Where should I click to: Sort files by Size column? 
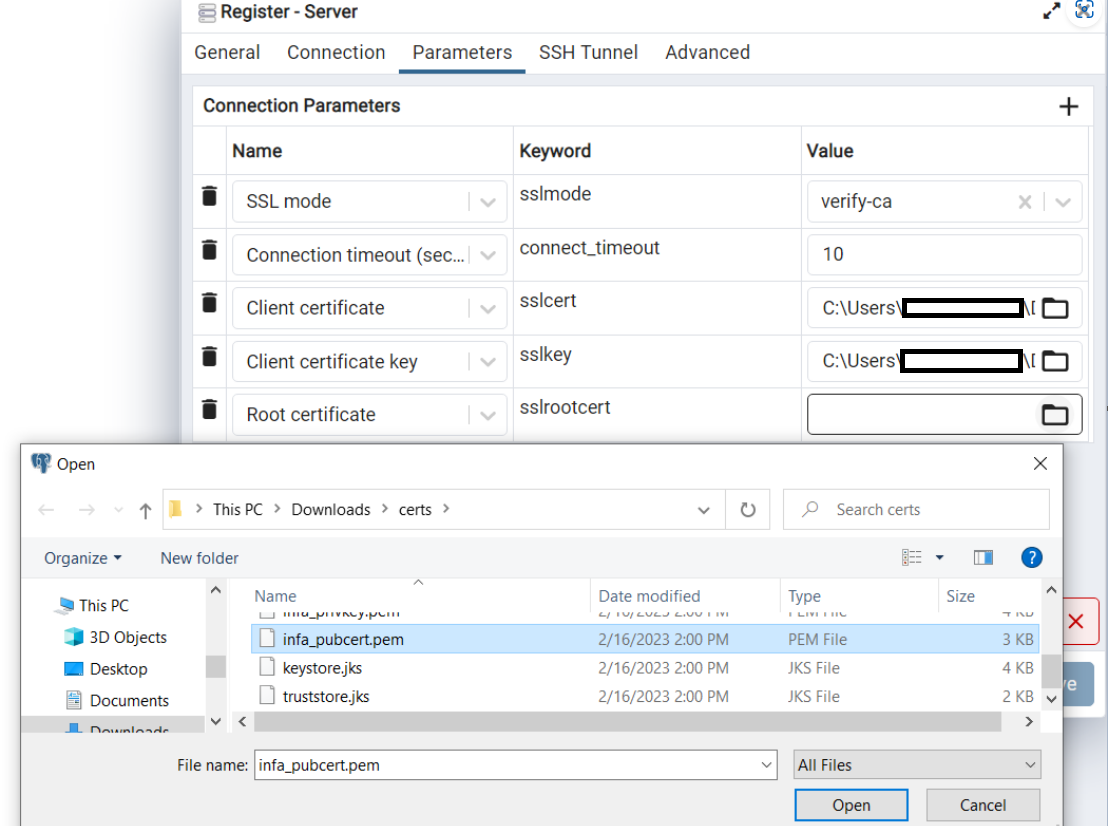tap(960, 596)
